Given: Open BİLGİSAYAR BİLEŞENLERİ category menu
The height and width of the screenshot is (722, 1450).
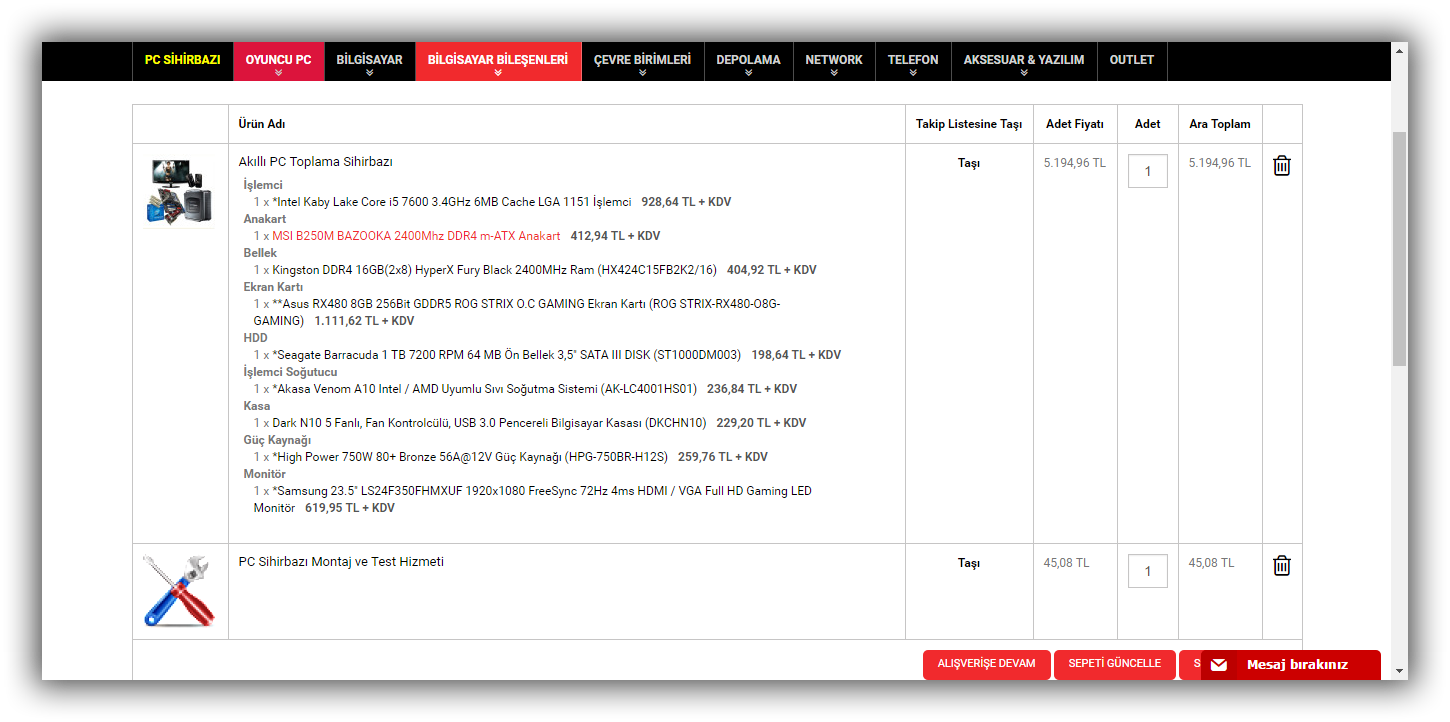Looking at the screenshot, I should pyautogui.click(x=498, y=61).
